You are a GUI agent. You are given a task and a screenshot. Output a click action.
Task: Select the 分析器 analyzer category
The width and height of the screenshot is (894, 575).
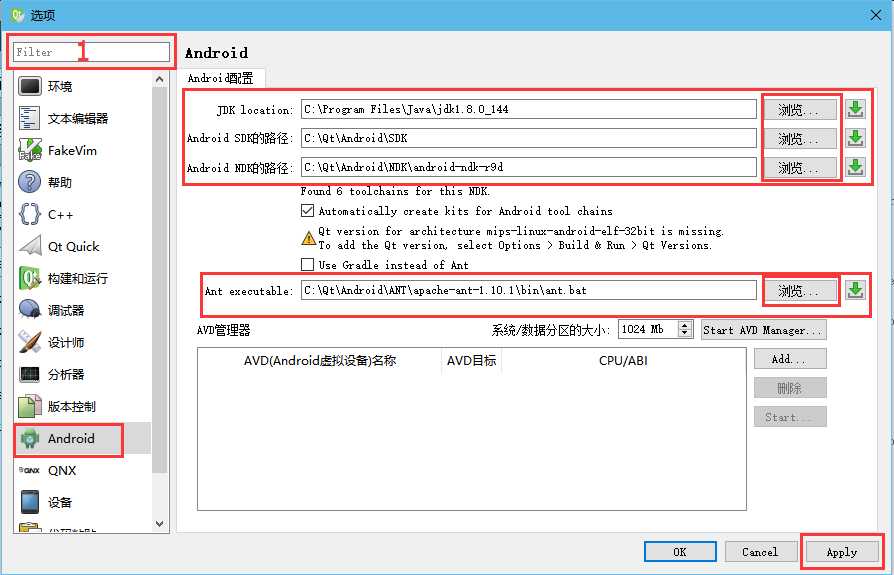point(83,374)
